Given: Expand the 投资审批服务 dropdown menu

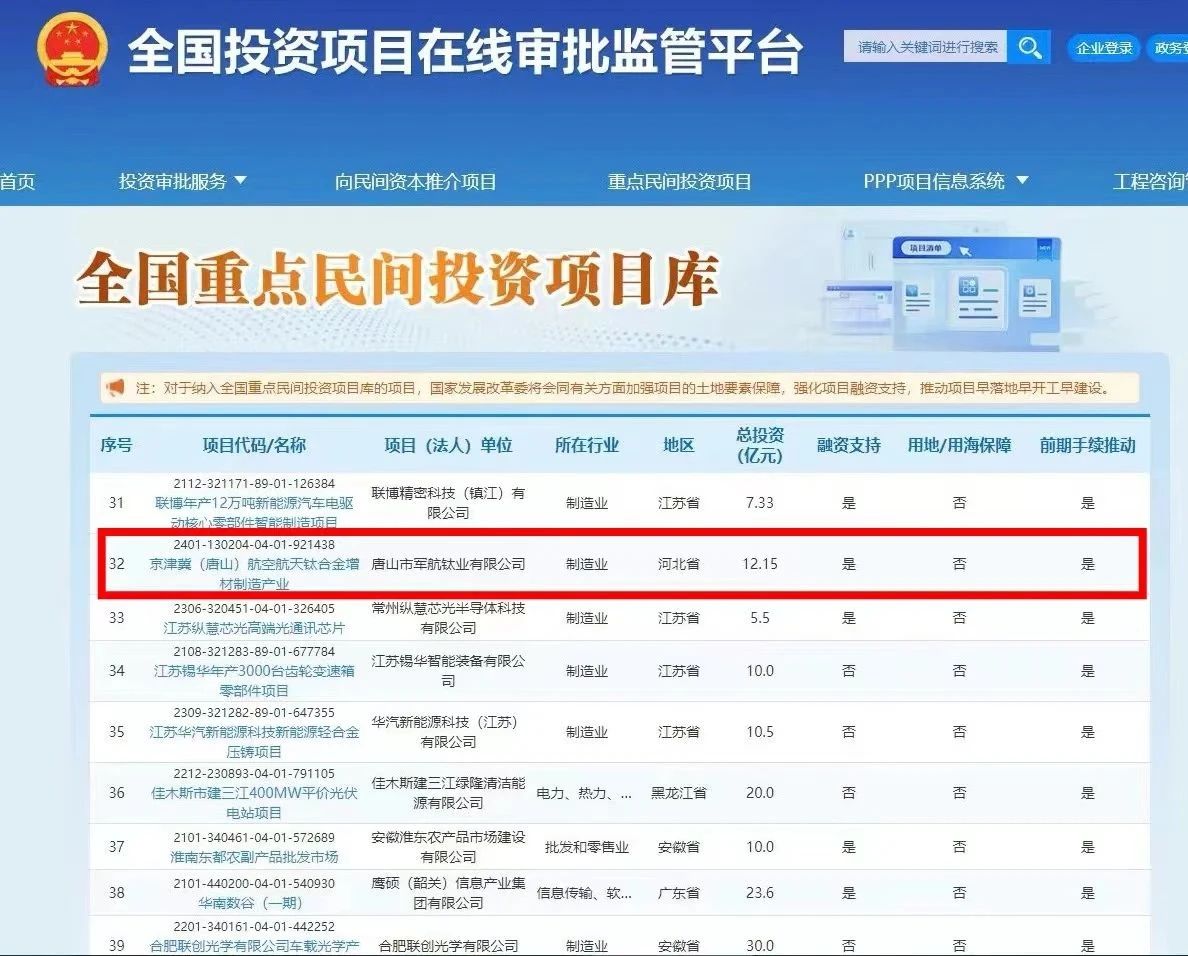Looking at the screenshot, I should click(x=182, y=181).
